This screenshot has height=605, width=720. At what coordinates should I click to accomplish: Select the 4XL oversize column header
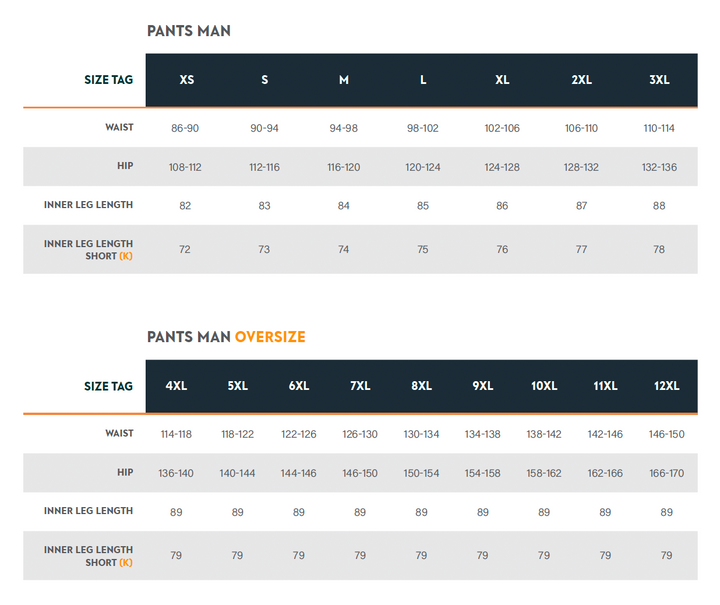click(x=176, y=386)
